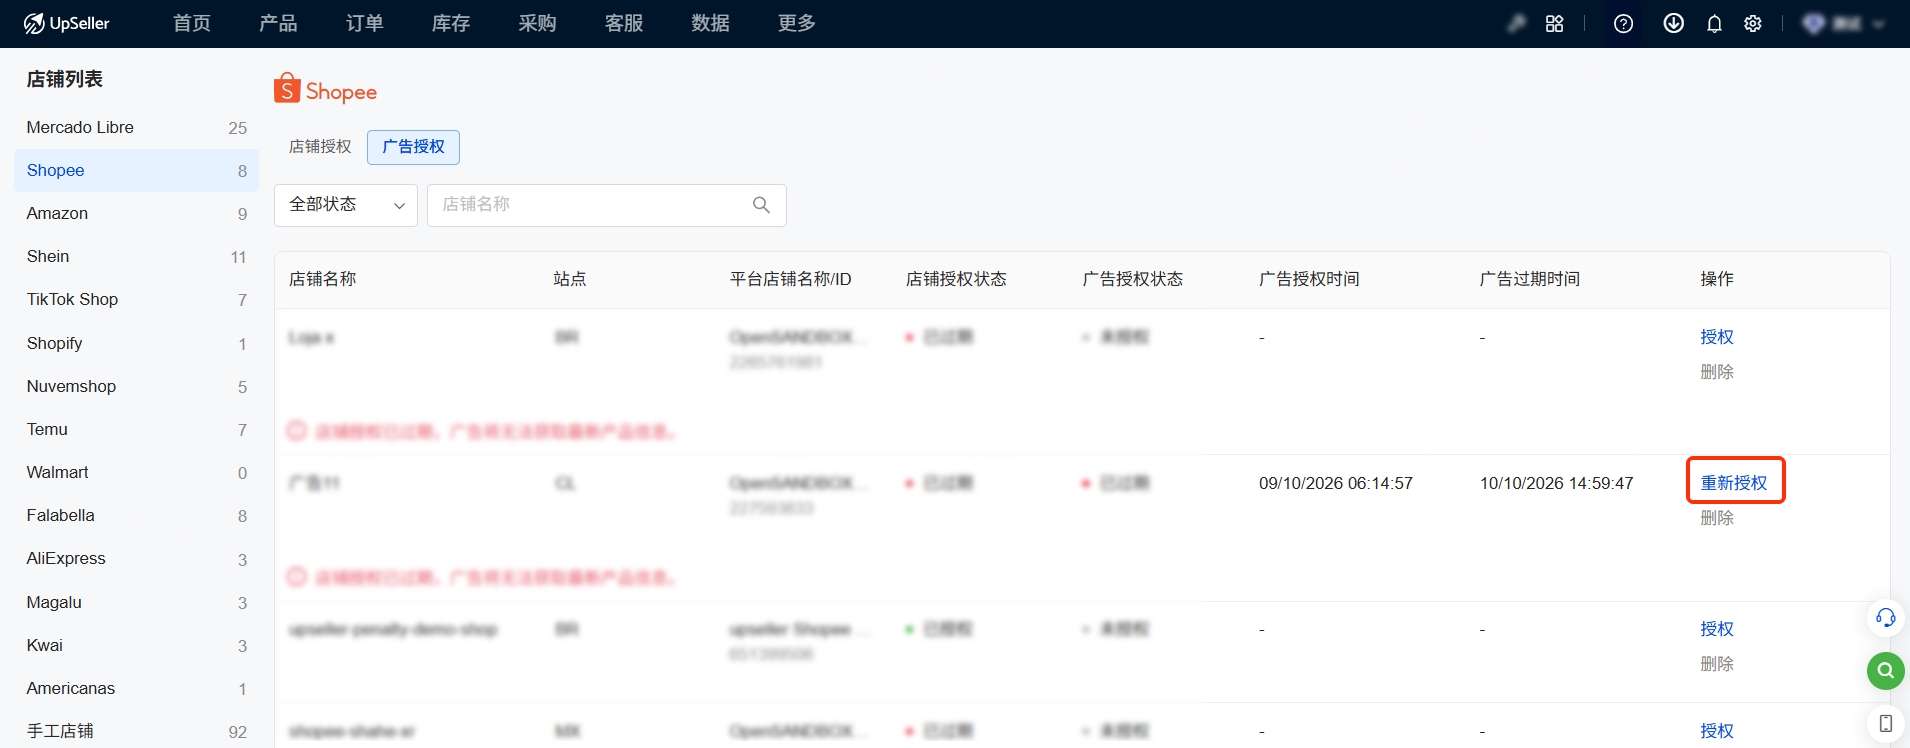Open the 采购 menu

click(537, 23)
